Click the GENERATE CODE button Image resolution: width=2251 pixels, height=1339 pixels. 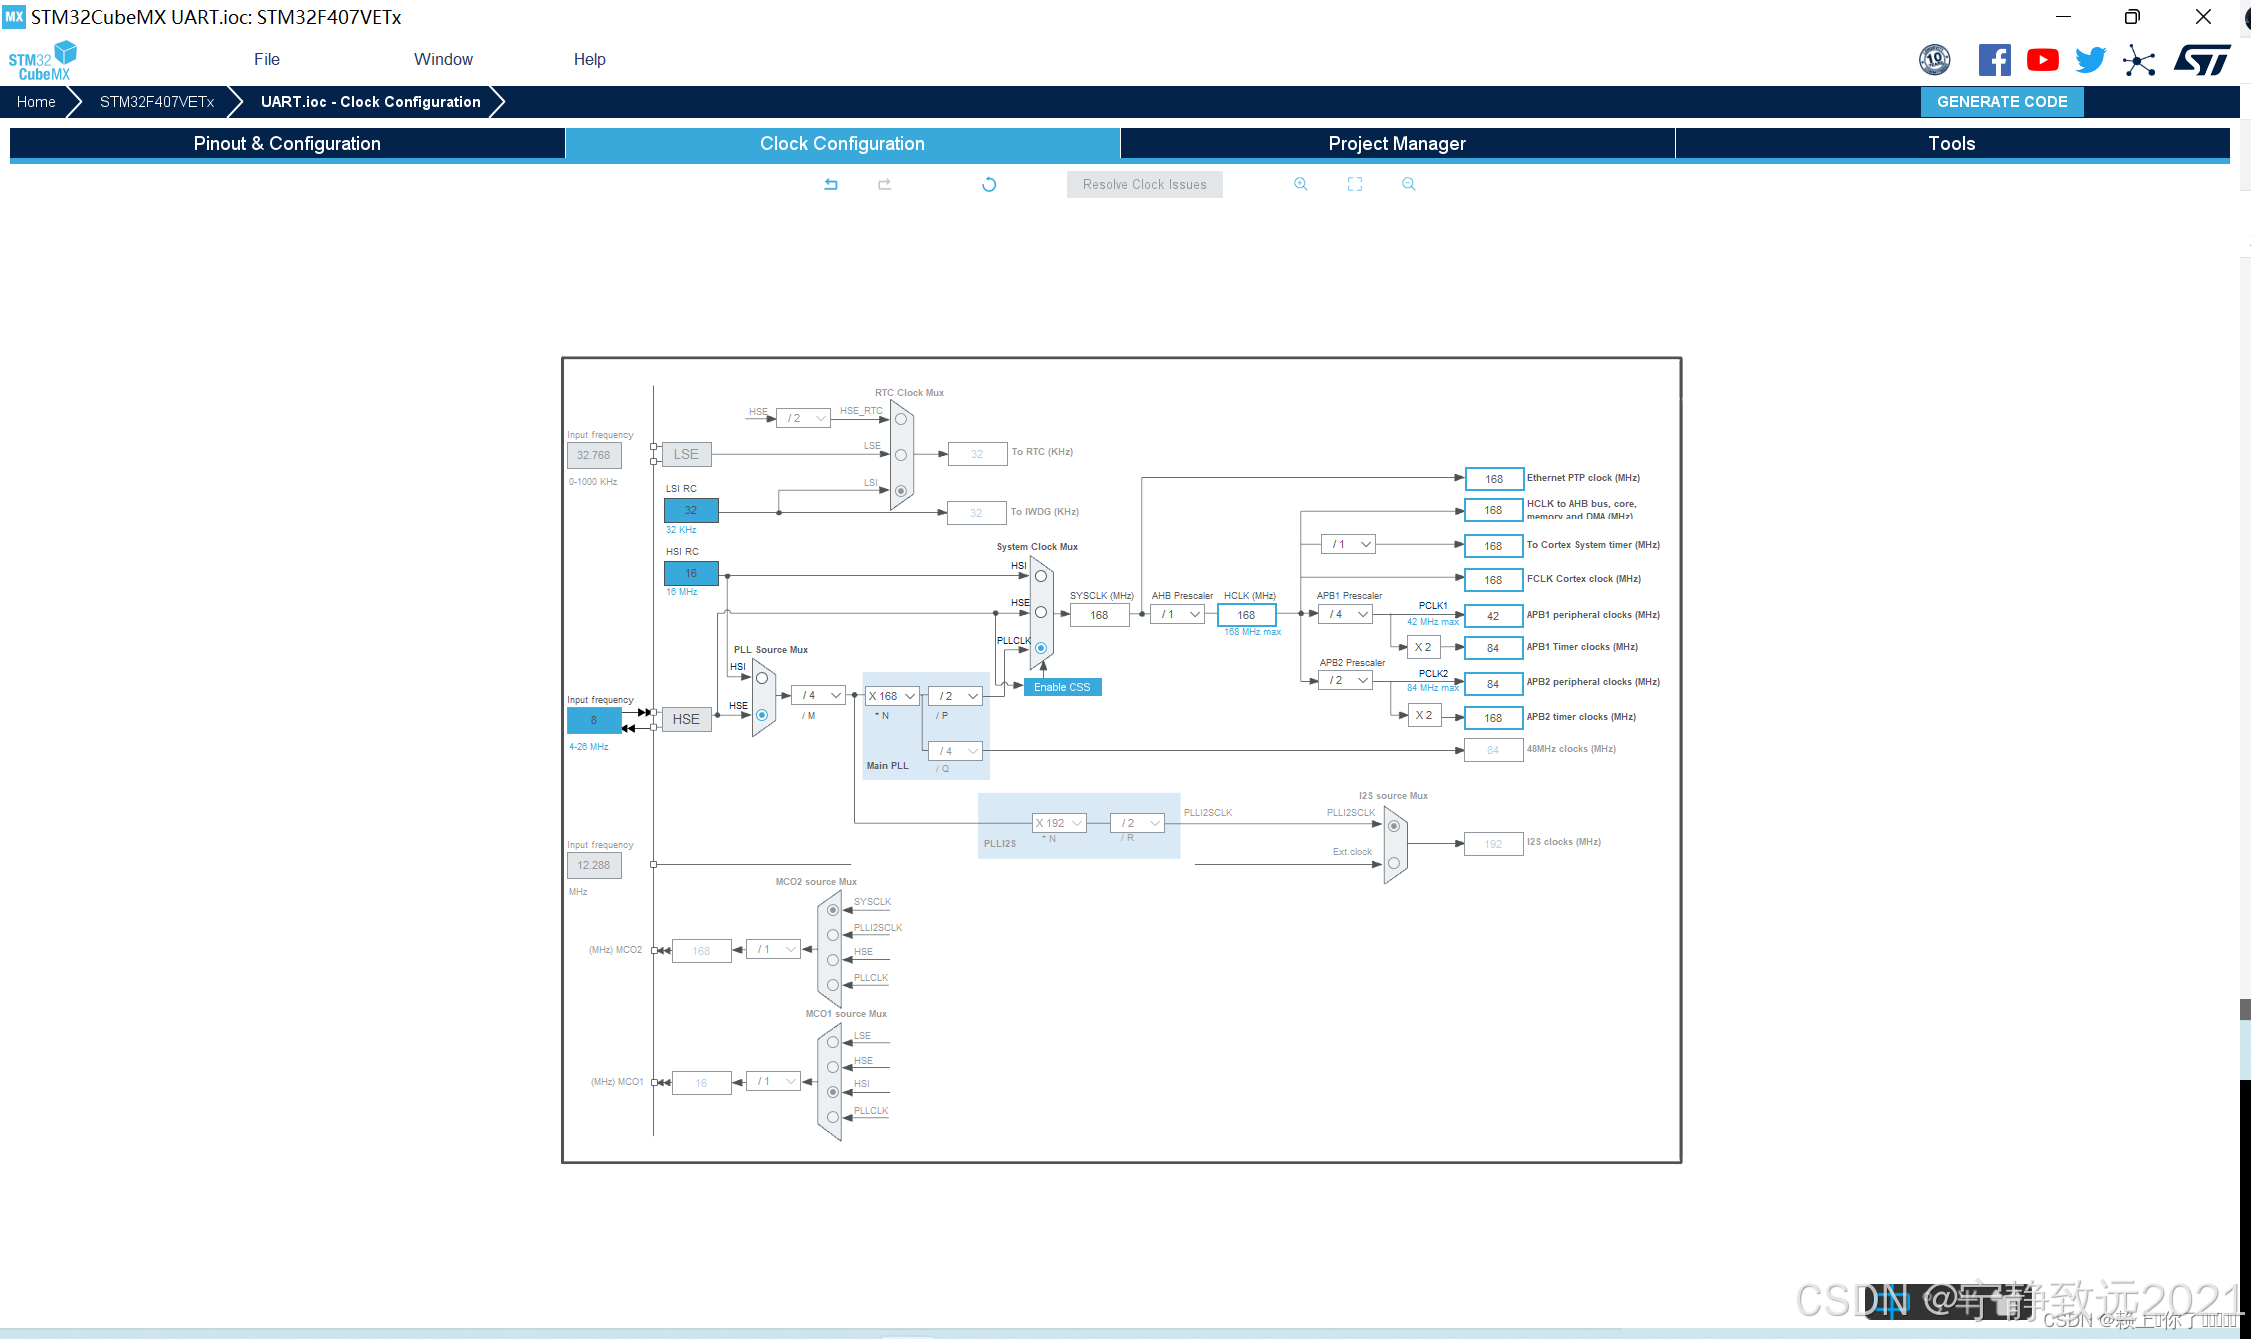click(2002, 102)
